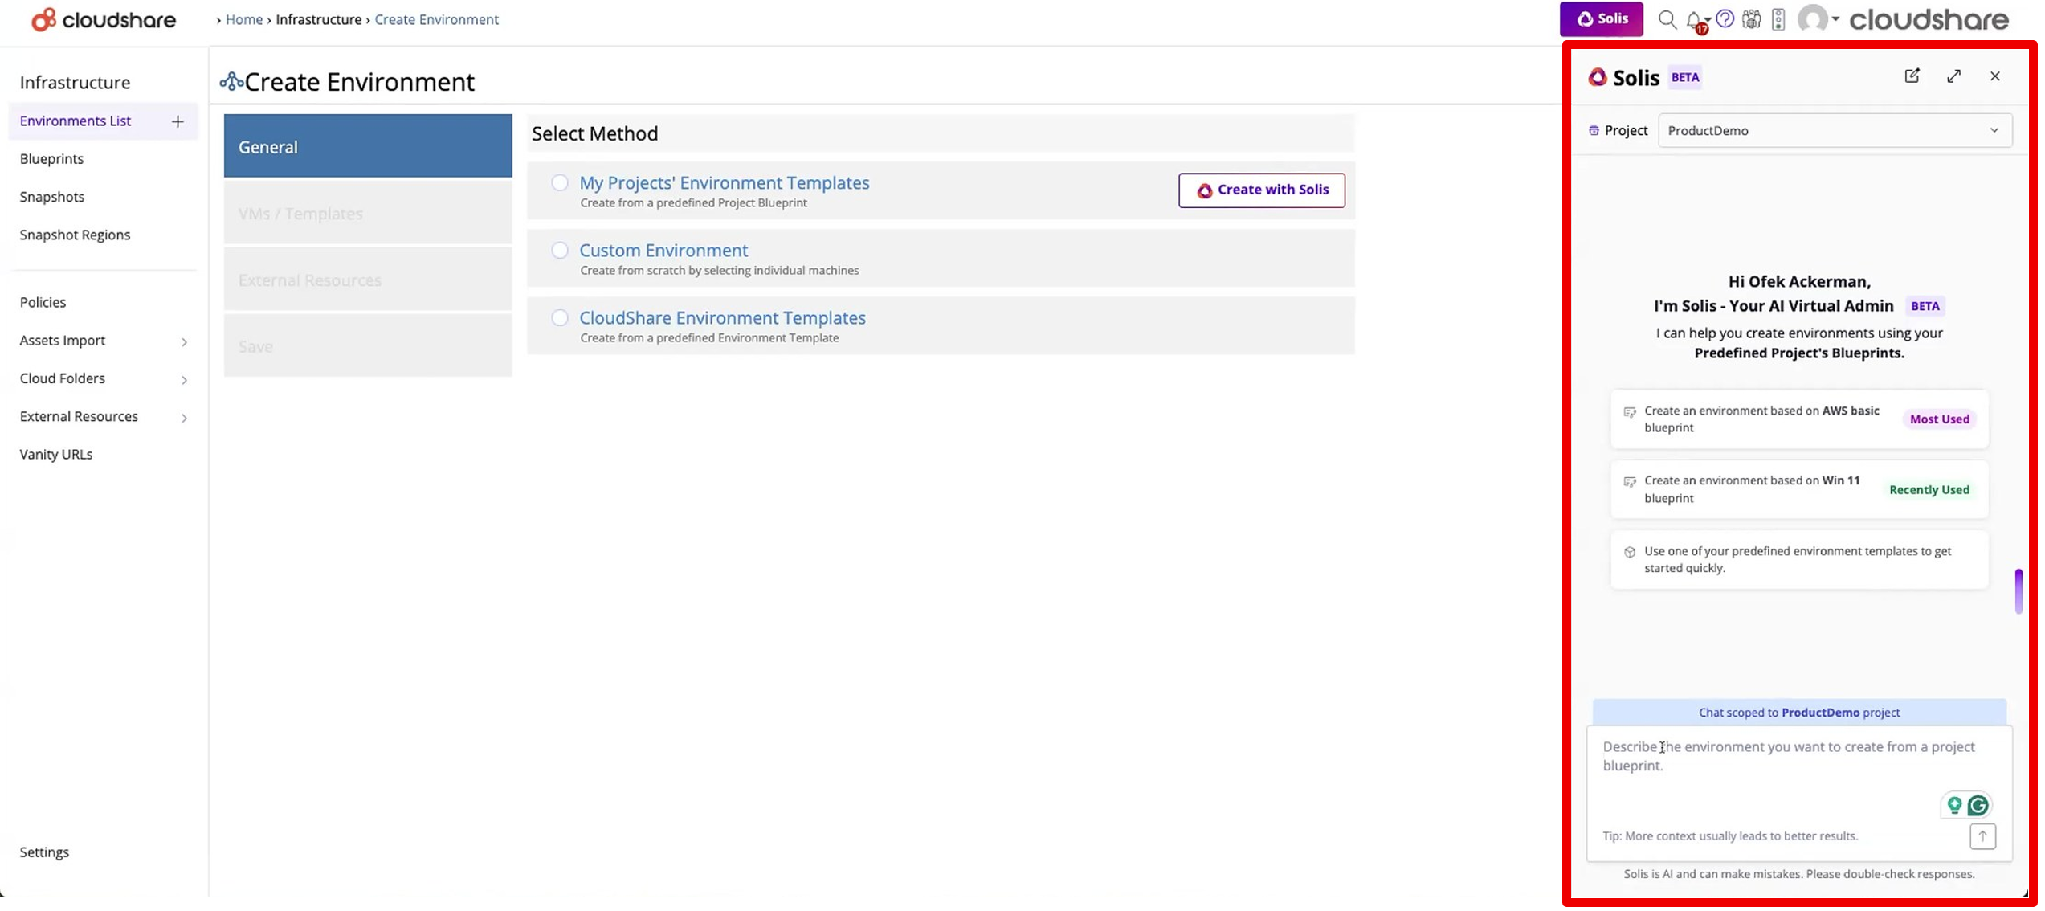The image size is (2045, 911).
Task: Go to Home breadcrumb link
Action: click(244, 20)
